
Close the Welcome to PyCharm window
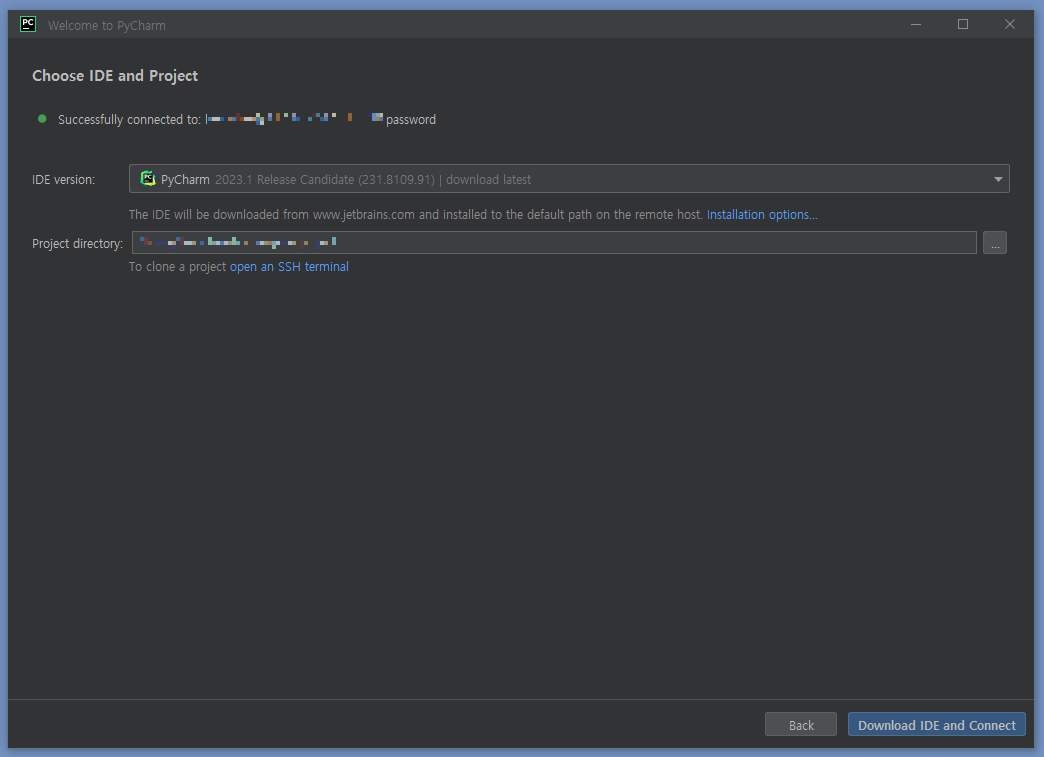tap(1009, 25)
